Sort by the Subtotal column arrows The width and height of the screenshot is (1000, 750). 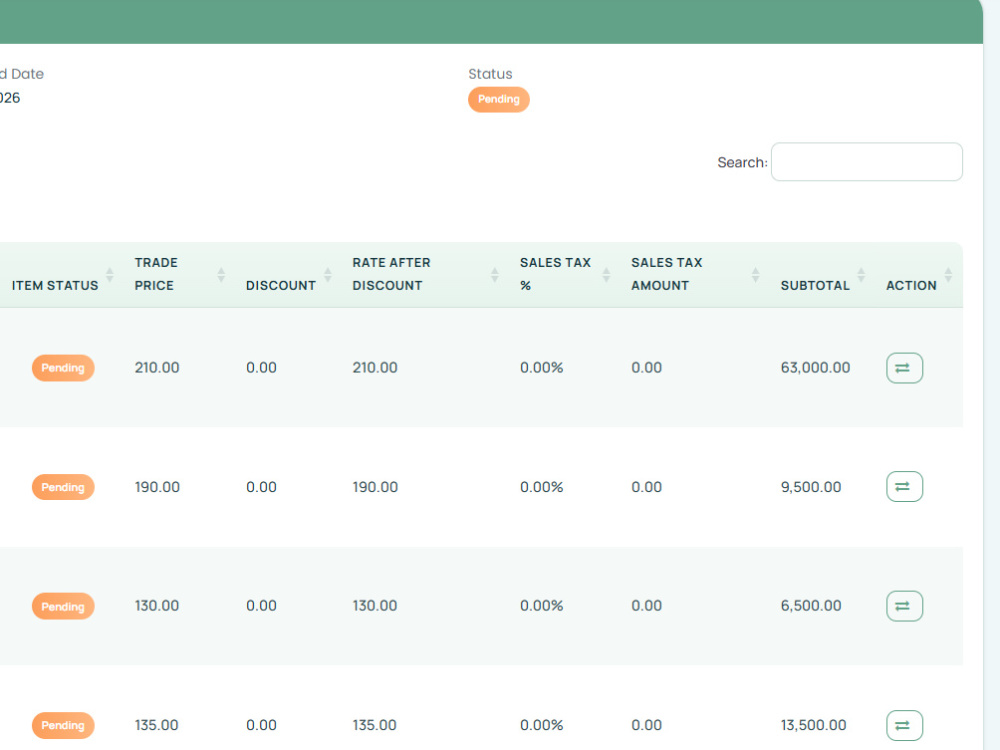861,275
